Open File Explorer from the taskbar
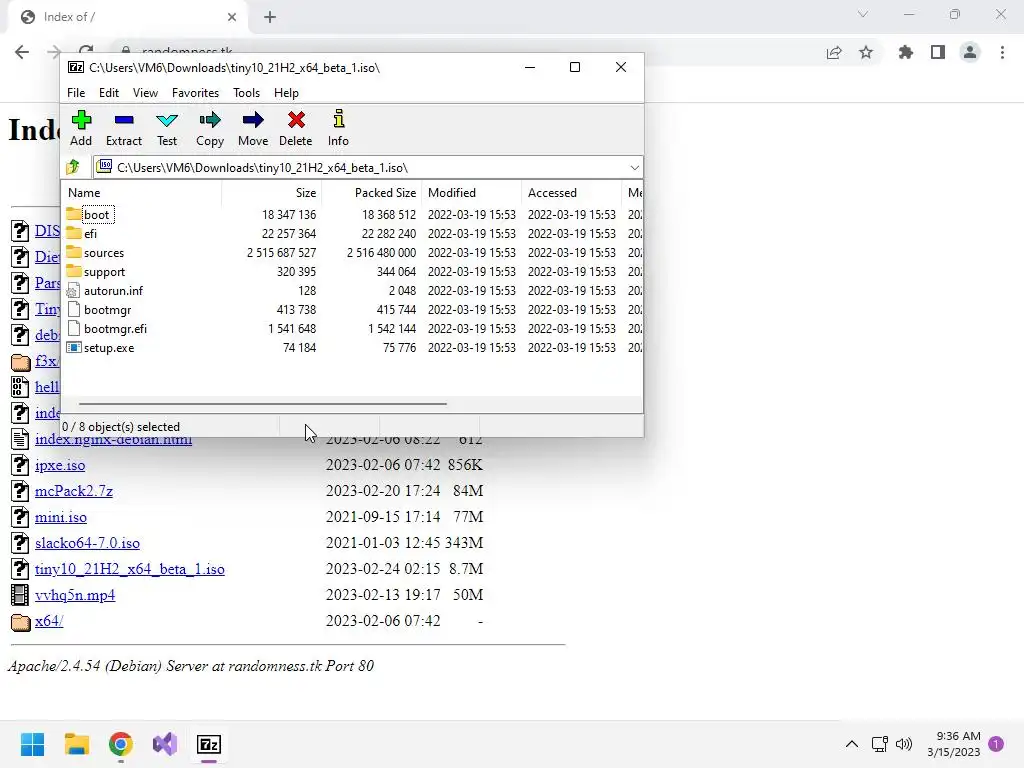1024x768 pixels. click(x=77, y=744)
